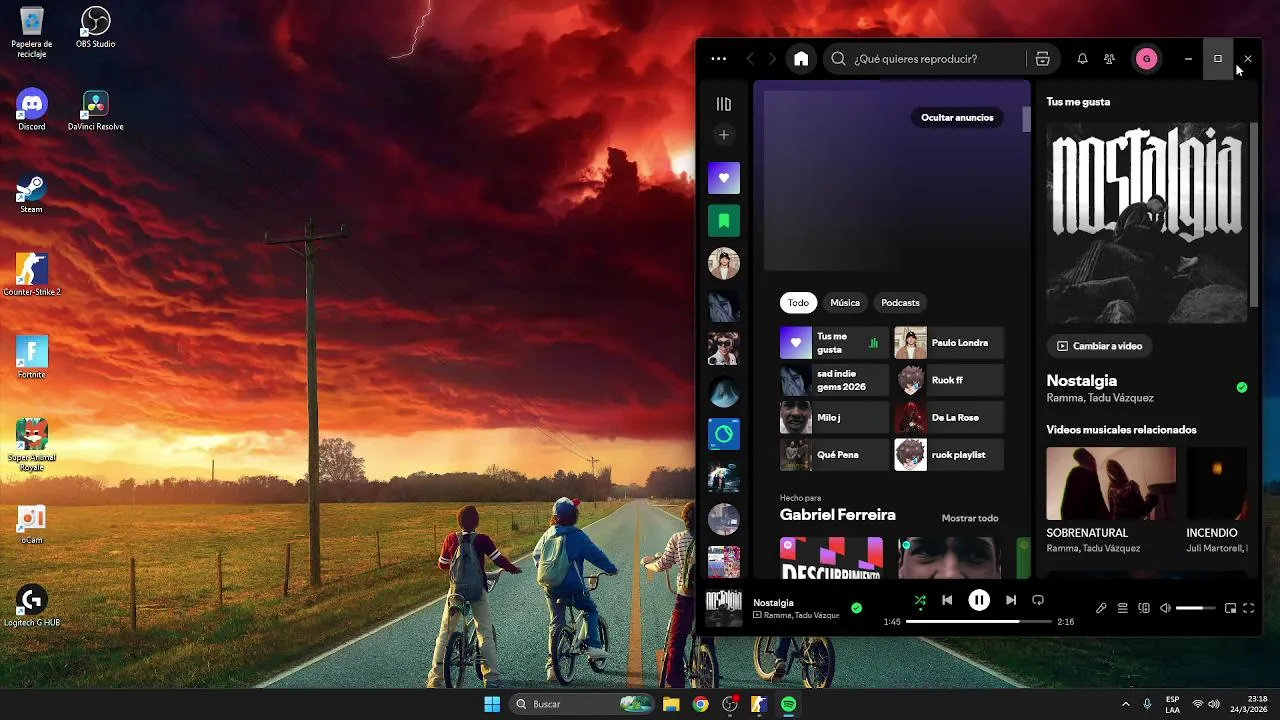This screenshot has width=1280, height=720.
Task: Select the 'Todo' filter chip
Action: (798, 302)
